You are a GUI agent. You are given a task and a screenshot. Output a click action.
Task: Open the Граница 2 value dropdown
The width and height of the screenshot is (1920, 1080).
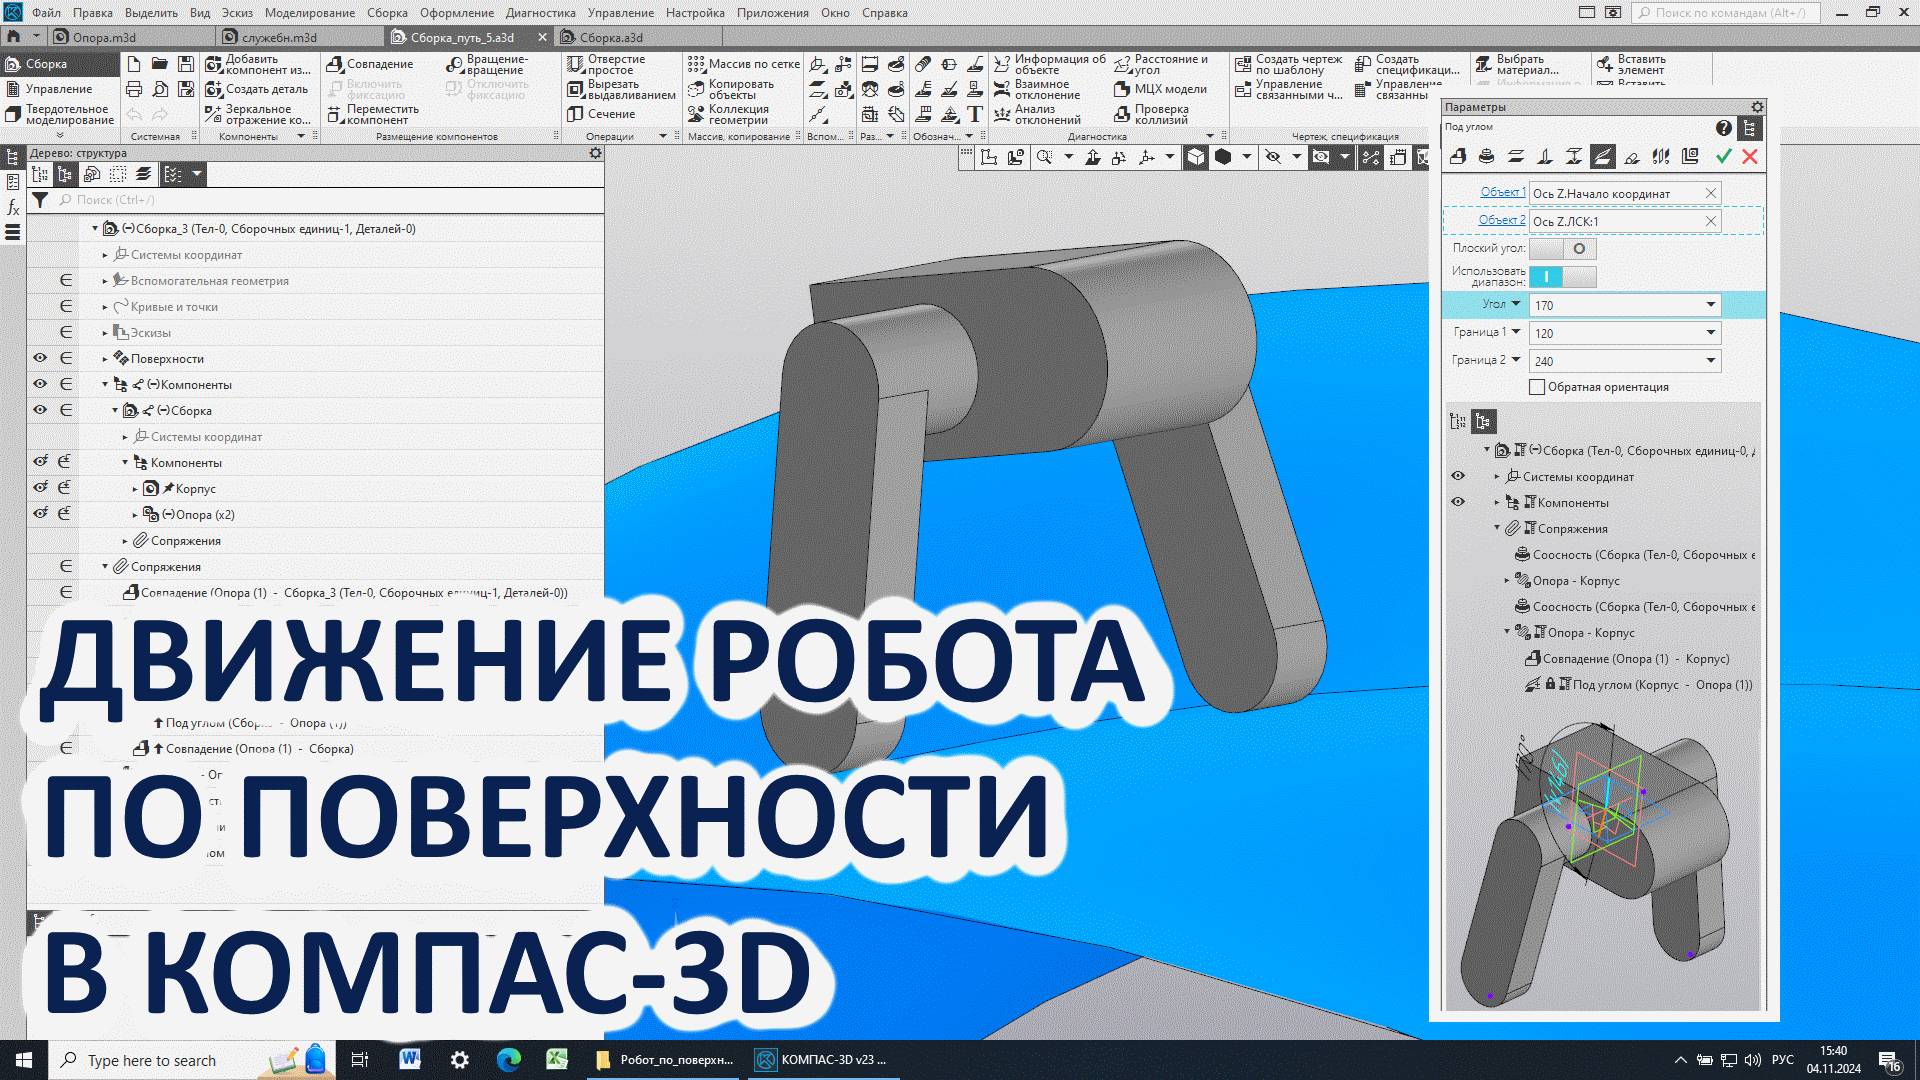click(1710, 361)
